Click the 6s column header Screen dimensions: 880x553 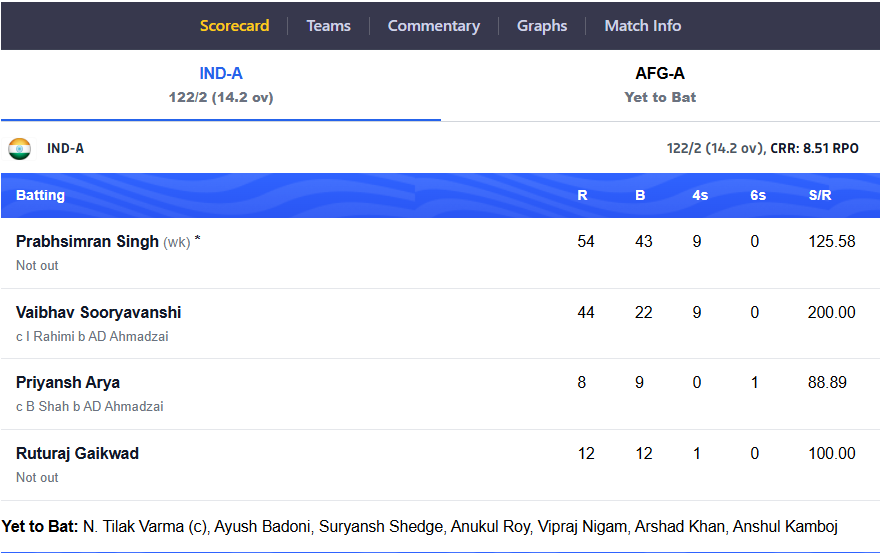click(x=758, y=195)
